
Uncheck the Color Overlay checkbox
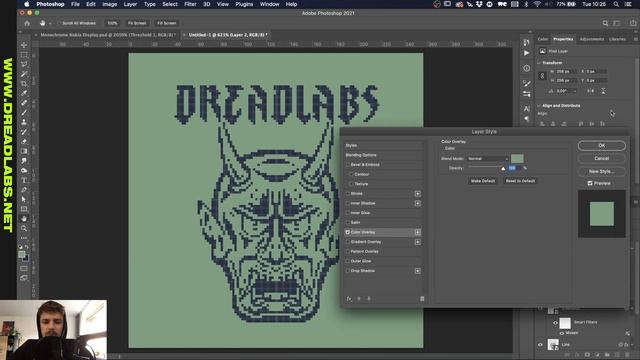tap(348, 232)
